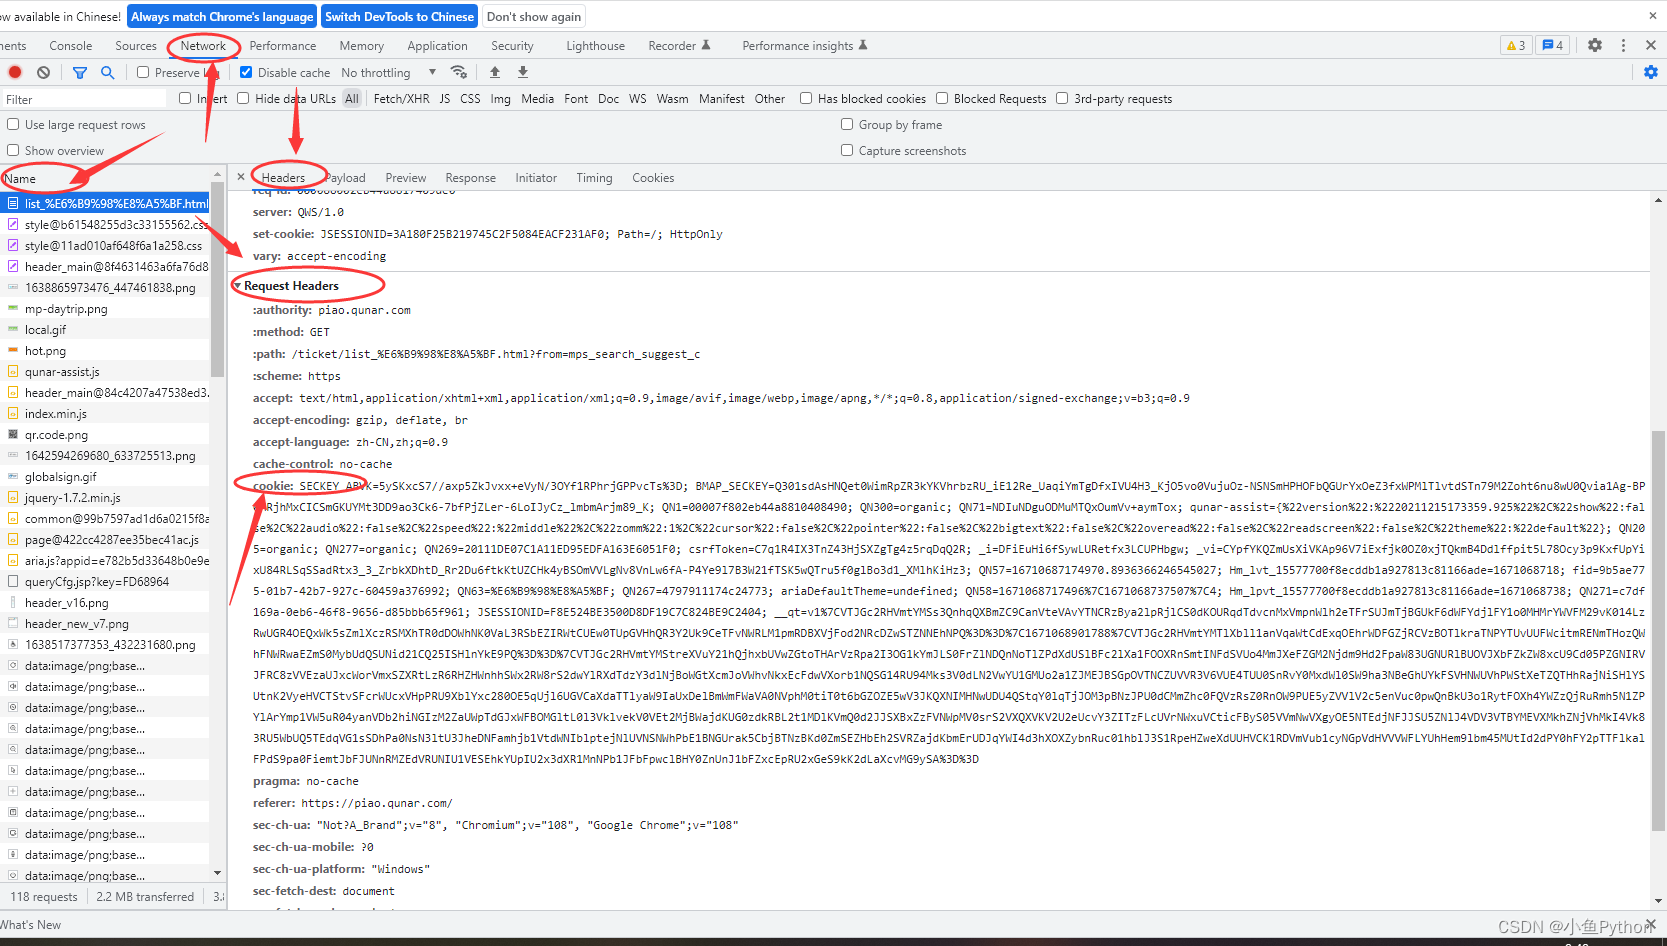Toggle the filter funnel icon

tap(80, 72)
